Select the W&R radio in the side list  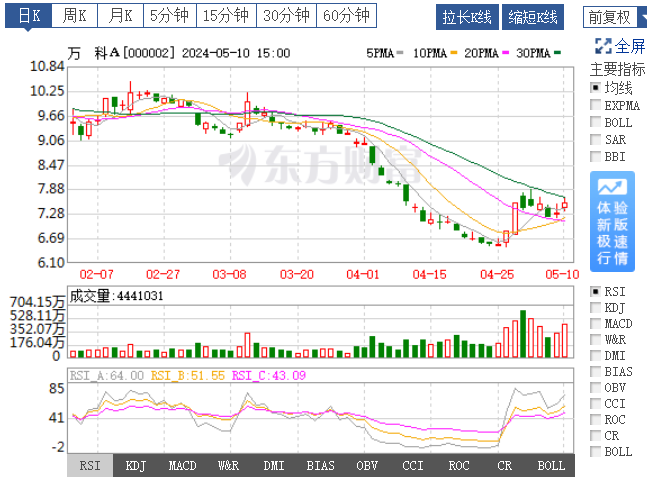(595, 339)
